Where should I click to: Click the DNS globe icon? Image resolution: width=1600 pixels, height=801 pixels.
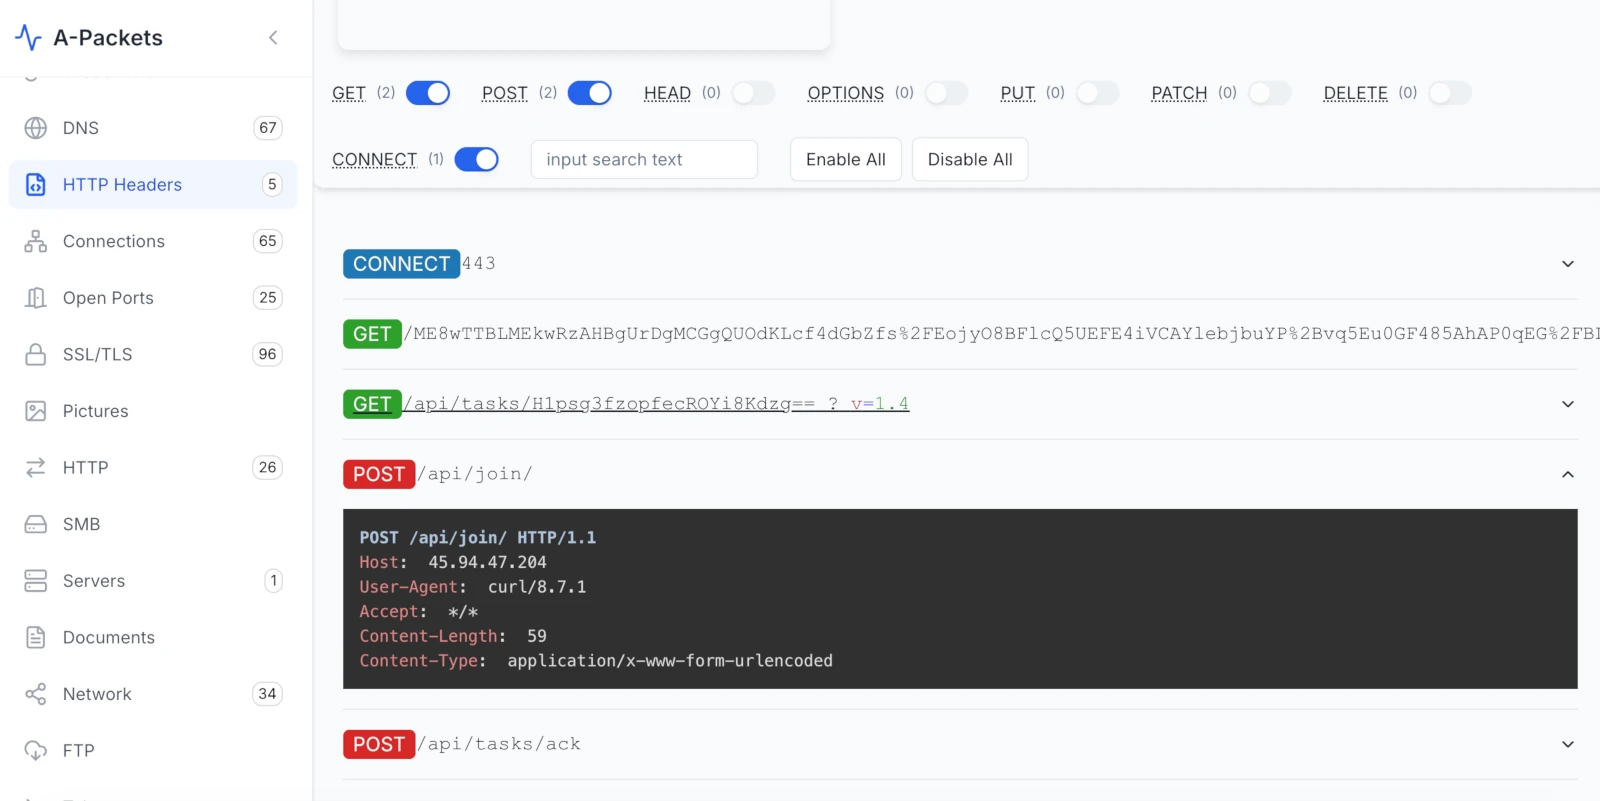point(36,128)
